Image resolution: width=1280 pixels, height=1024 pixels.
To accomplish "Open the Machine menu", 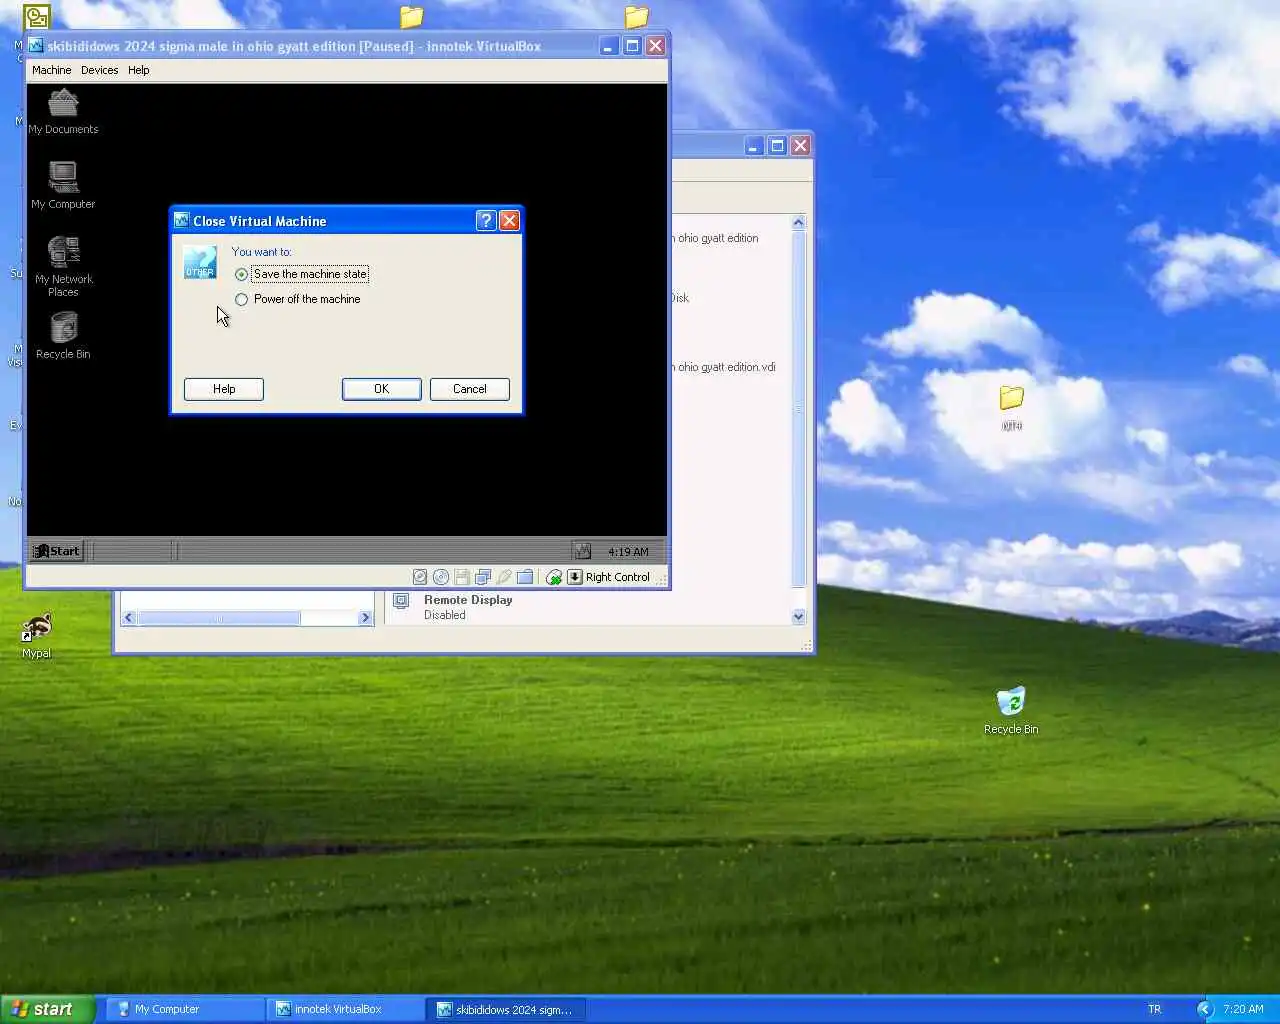I will click(x=51, y=70).
